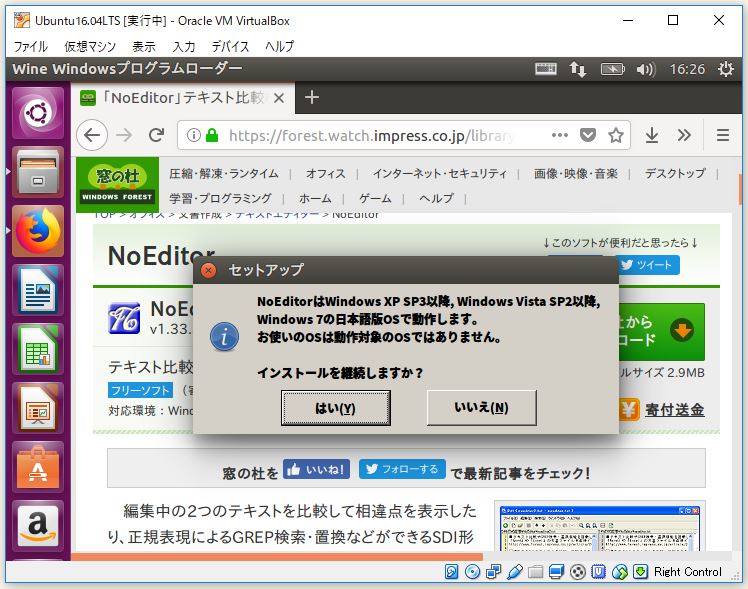Image resolution: width=748 pixels, height=589 pixels.
Task: Open Ubuntu Dash search launcher icon
Action: pyautogui.click(x=38, y=114)
